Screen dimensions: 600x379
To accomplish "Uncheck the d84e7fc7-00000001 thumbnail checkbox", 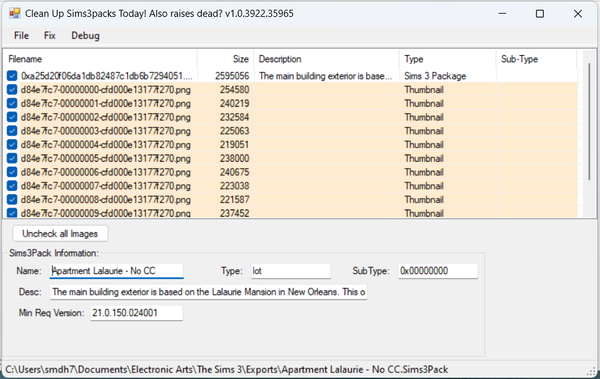I will 12,103.
